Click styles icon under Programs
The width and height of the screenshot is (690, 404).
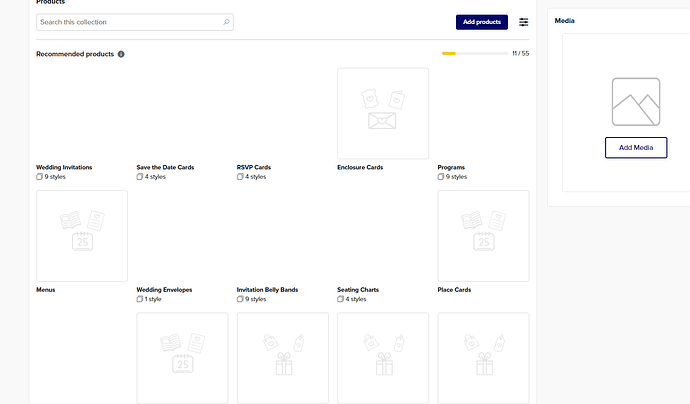pos(440,176)
